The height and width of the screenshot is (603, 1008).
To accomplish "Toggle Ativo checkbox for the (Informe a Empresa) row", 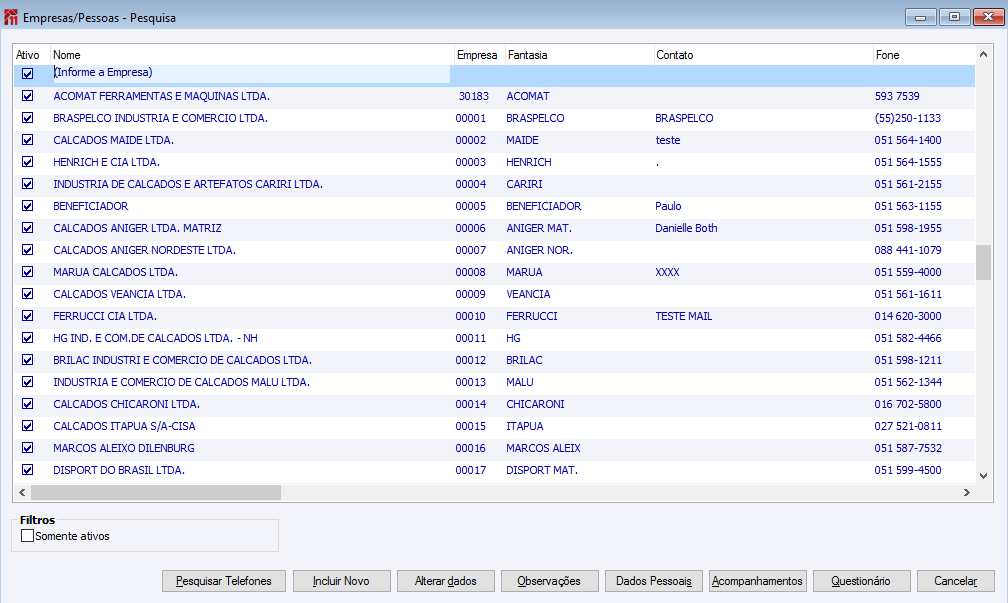I will tap(28, 73).
